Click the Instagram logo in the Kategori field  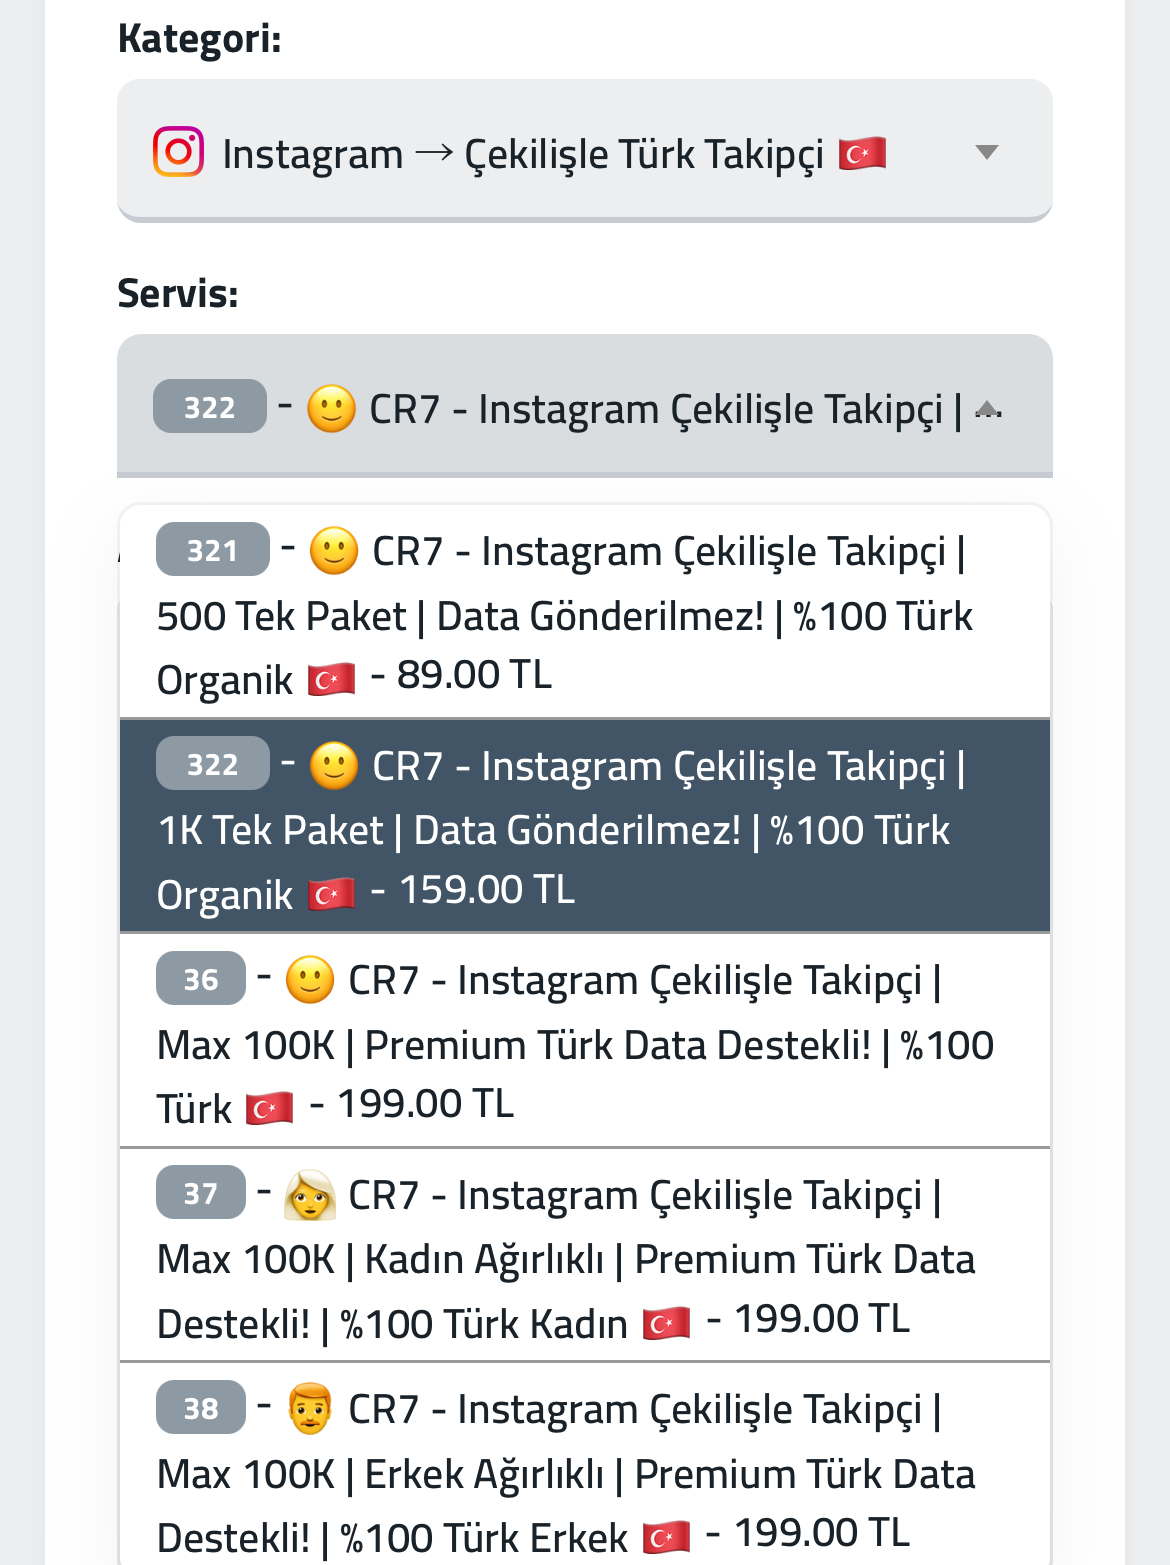178,152
